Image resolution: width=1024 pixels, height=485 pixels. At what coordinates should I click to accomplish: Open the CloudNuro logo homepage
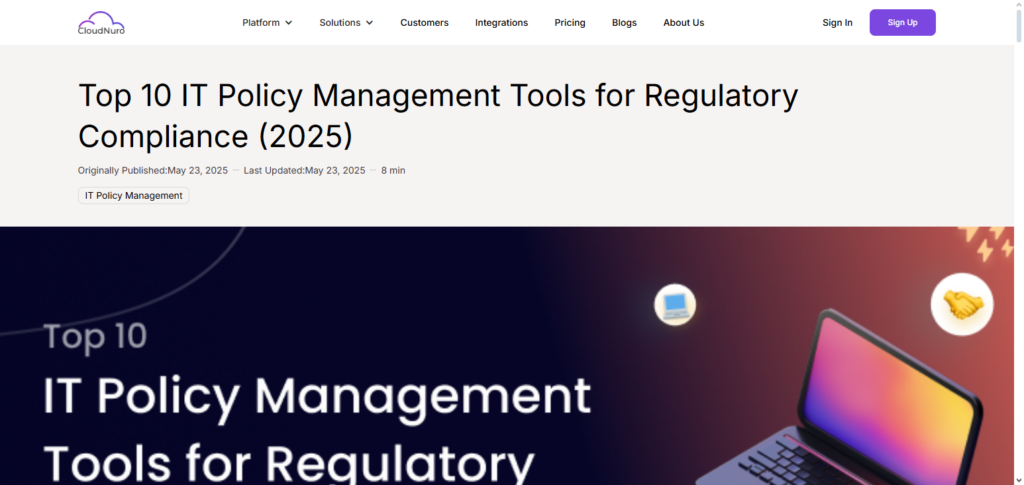[101, 22]
